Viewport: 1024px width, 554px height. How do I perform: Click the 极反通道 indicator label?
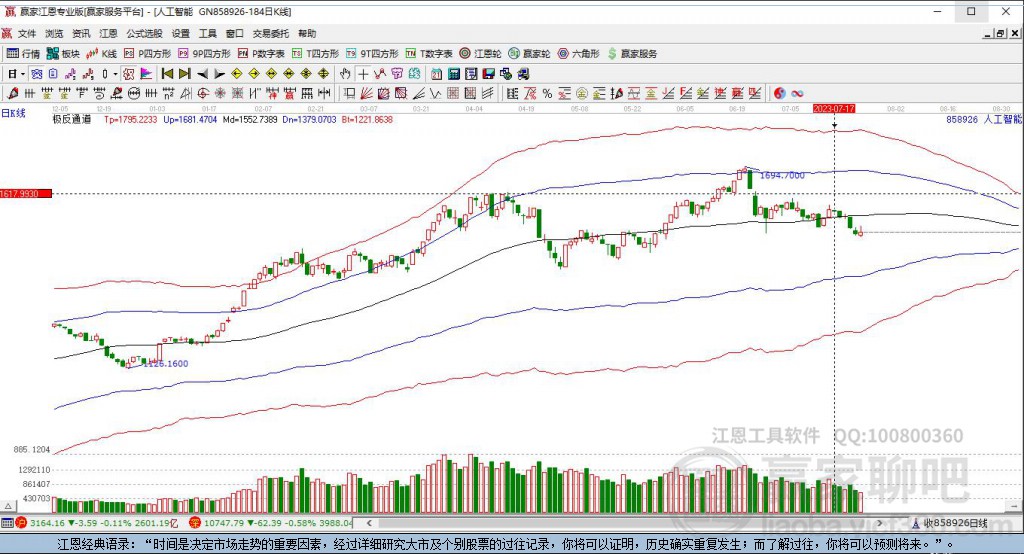tap(72, 120)
